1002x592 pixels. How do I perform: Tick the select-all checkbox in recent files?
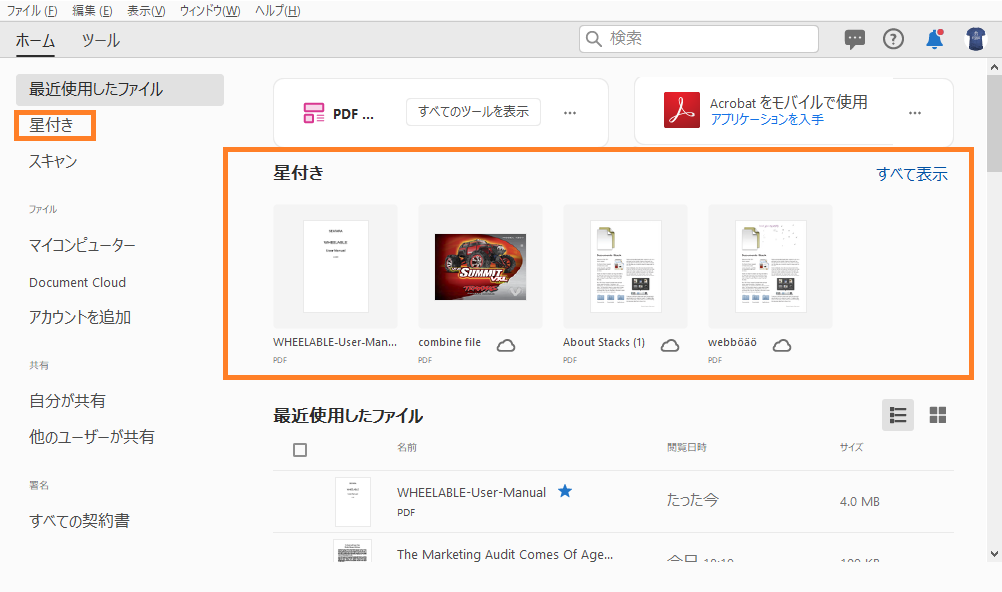pyautogui.click(x=300, y=450)
